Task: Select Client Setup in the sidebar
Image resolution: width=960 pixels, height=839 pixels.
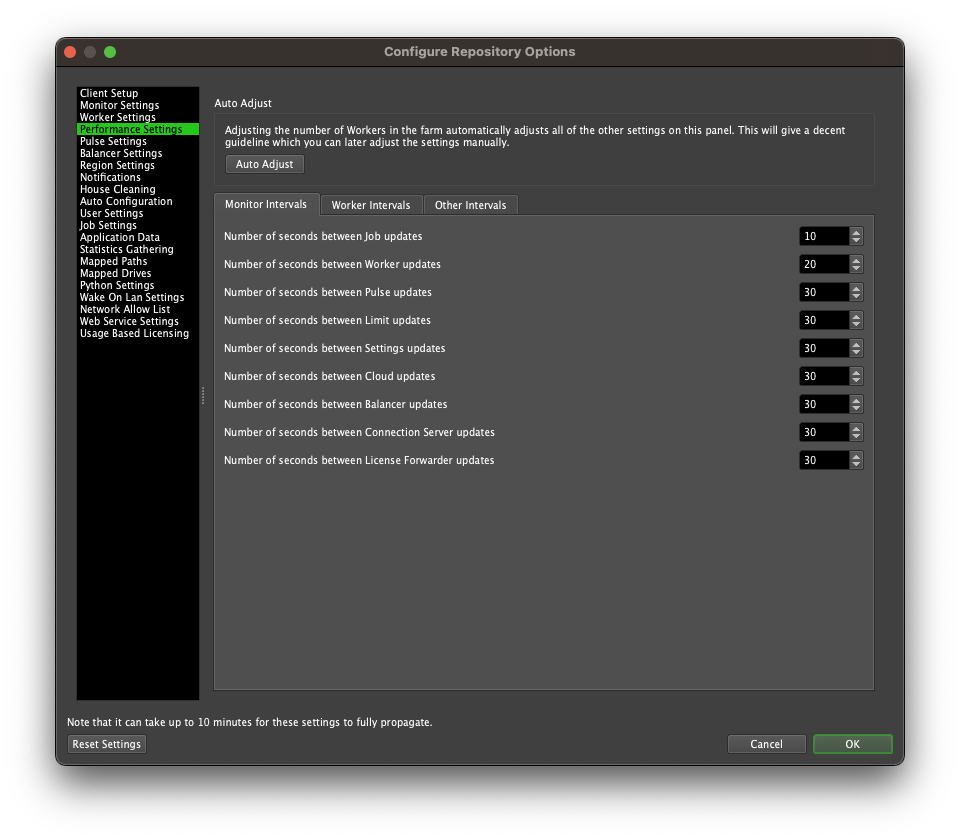Action: pos(109,94)
